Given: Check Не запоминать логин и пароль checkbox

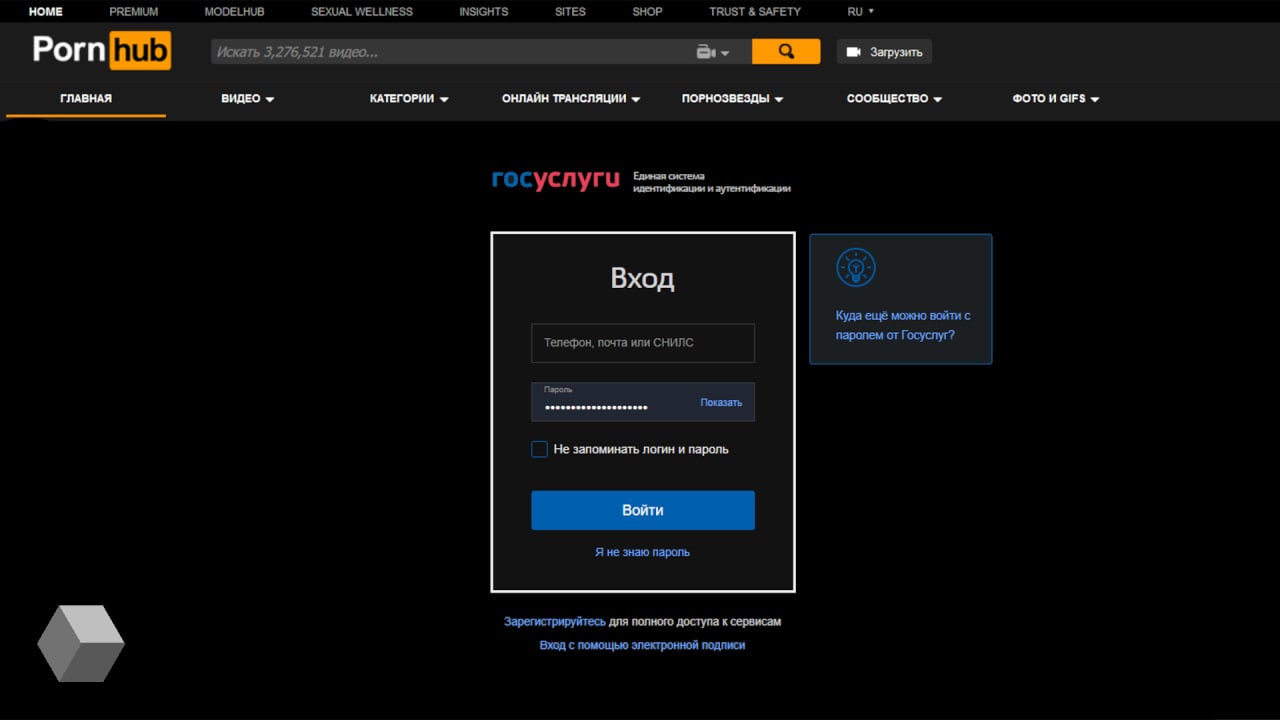Looking at the screenshot, I should 539,449.
